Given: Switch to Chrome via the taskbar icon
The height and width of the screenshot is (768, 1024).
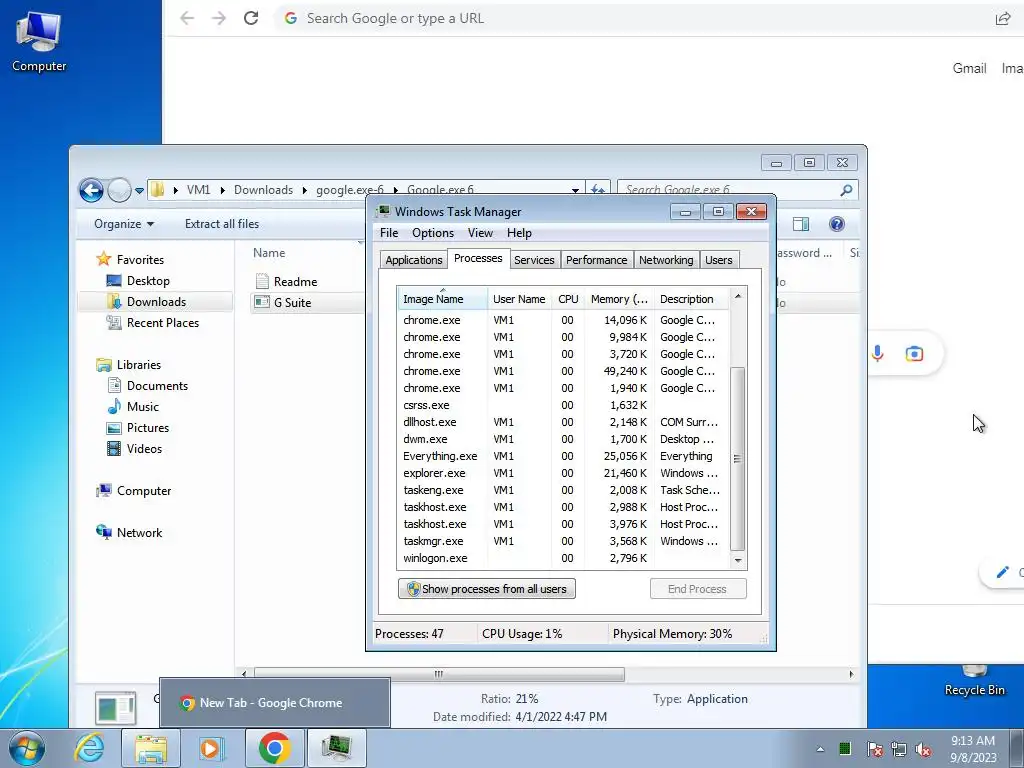Looking at the screenshot, I should [274, 748].
